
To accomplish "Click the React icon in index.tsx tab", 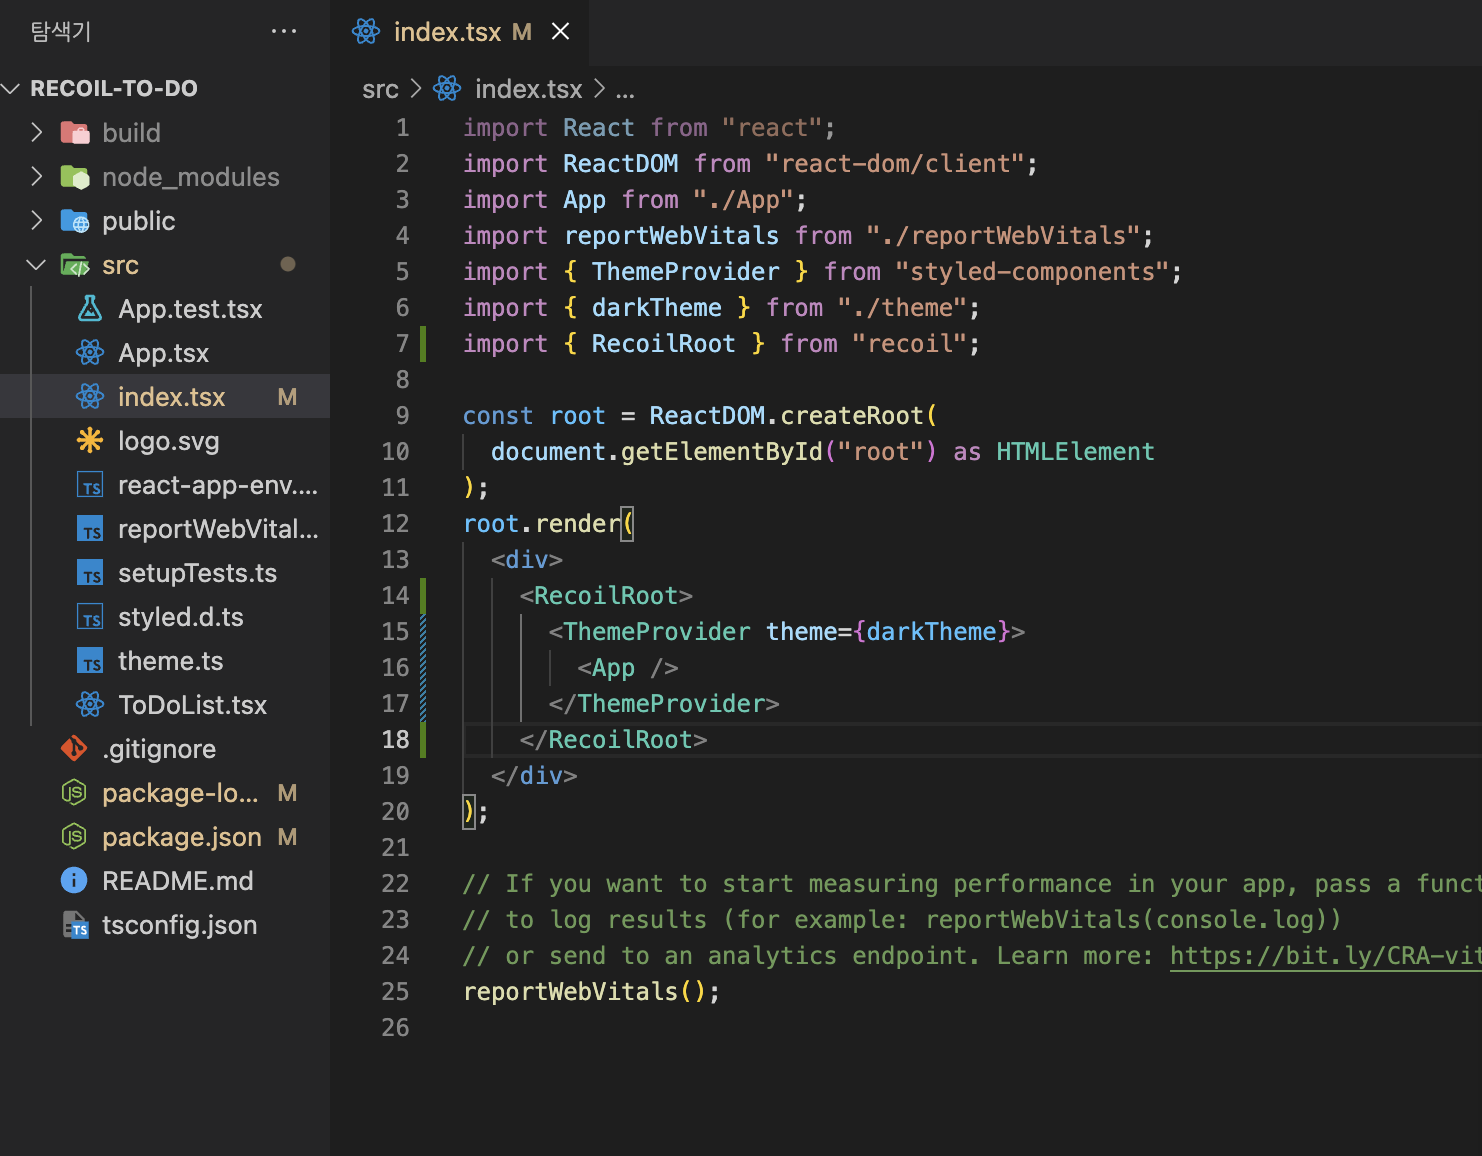I will click(x=366, y=32).
